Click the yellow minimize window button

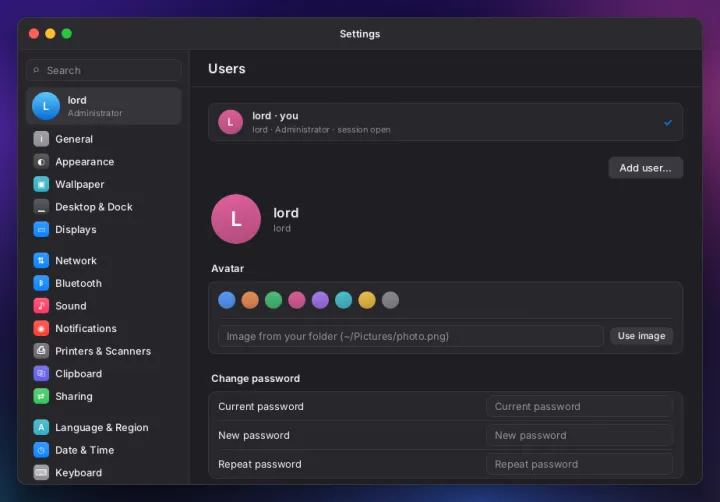[51, 34]
